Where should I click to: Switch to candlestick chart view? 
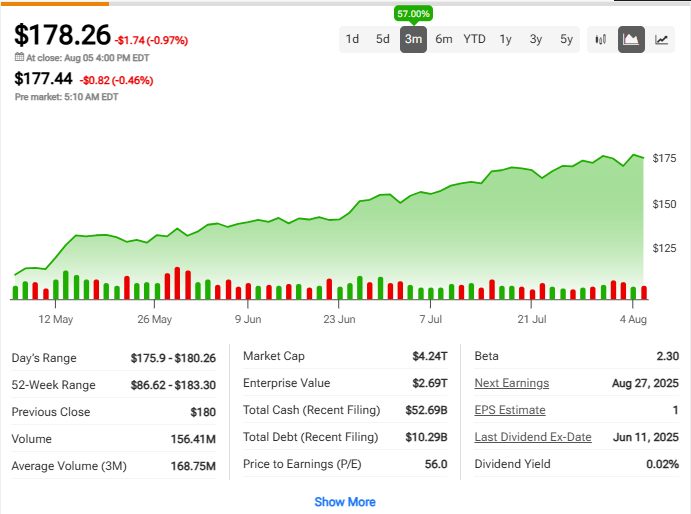click(x=601, y=40)
